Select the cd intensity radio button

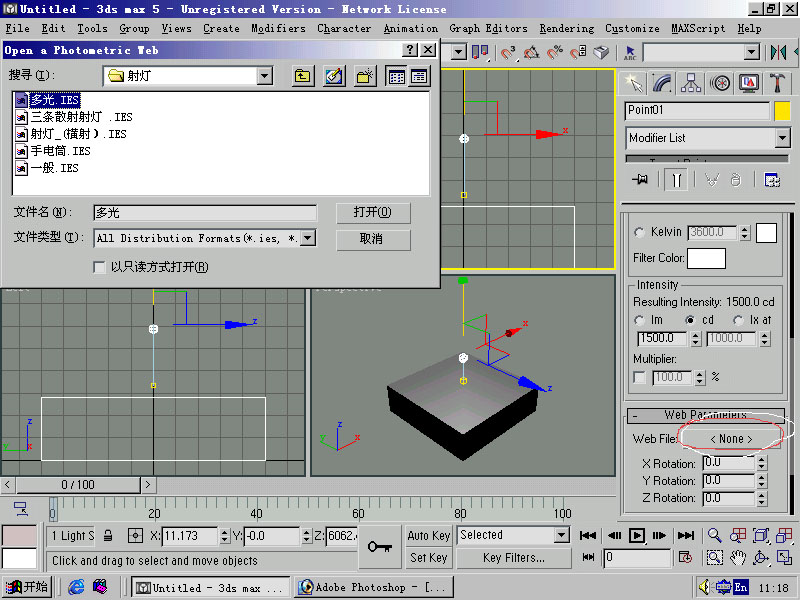[690, 320]
